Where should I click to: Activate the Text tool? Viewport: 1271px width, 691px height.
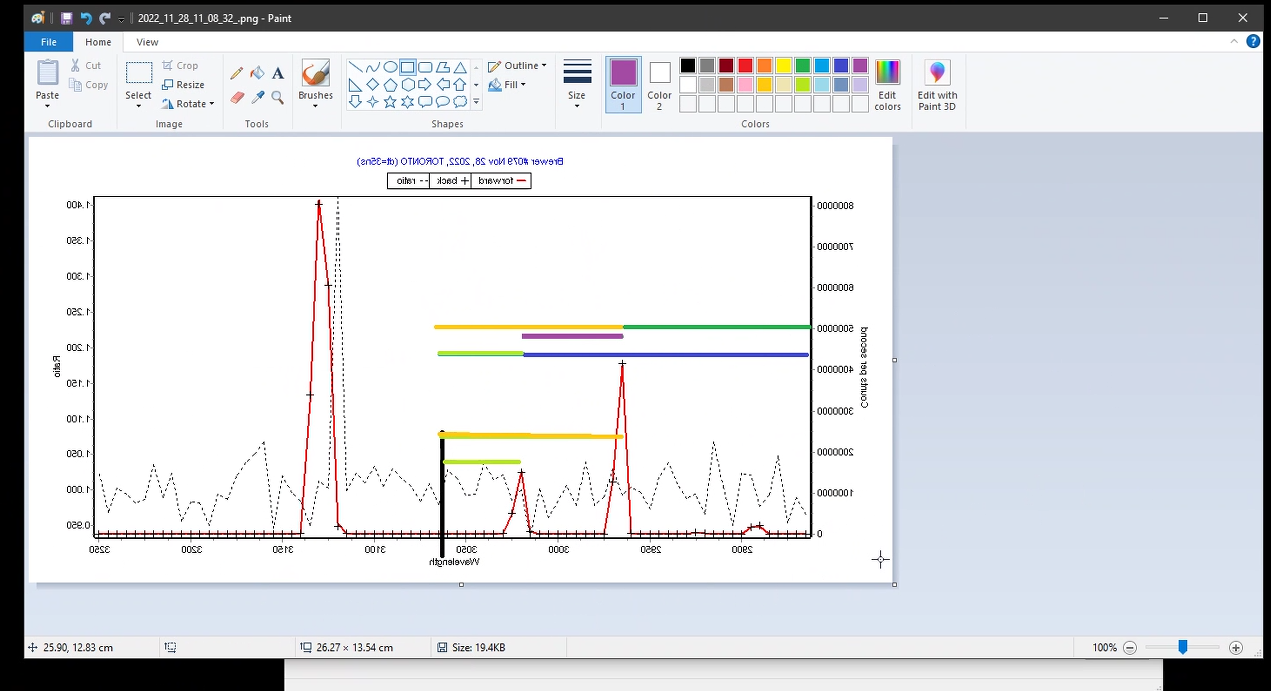click(278, 73)
